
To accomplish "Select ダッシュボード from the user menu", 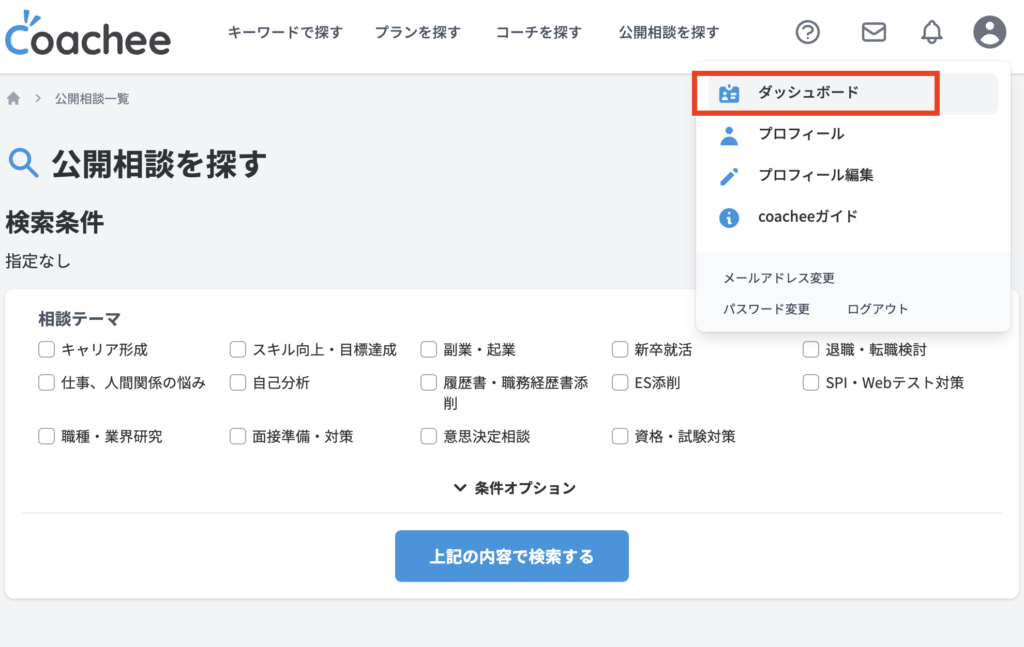I will coord(808,92).
